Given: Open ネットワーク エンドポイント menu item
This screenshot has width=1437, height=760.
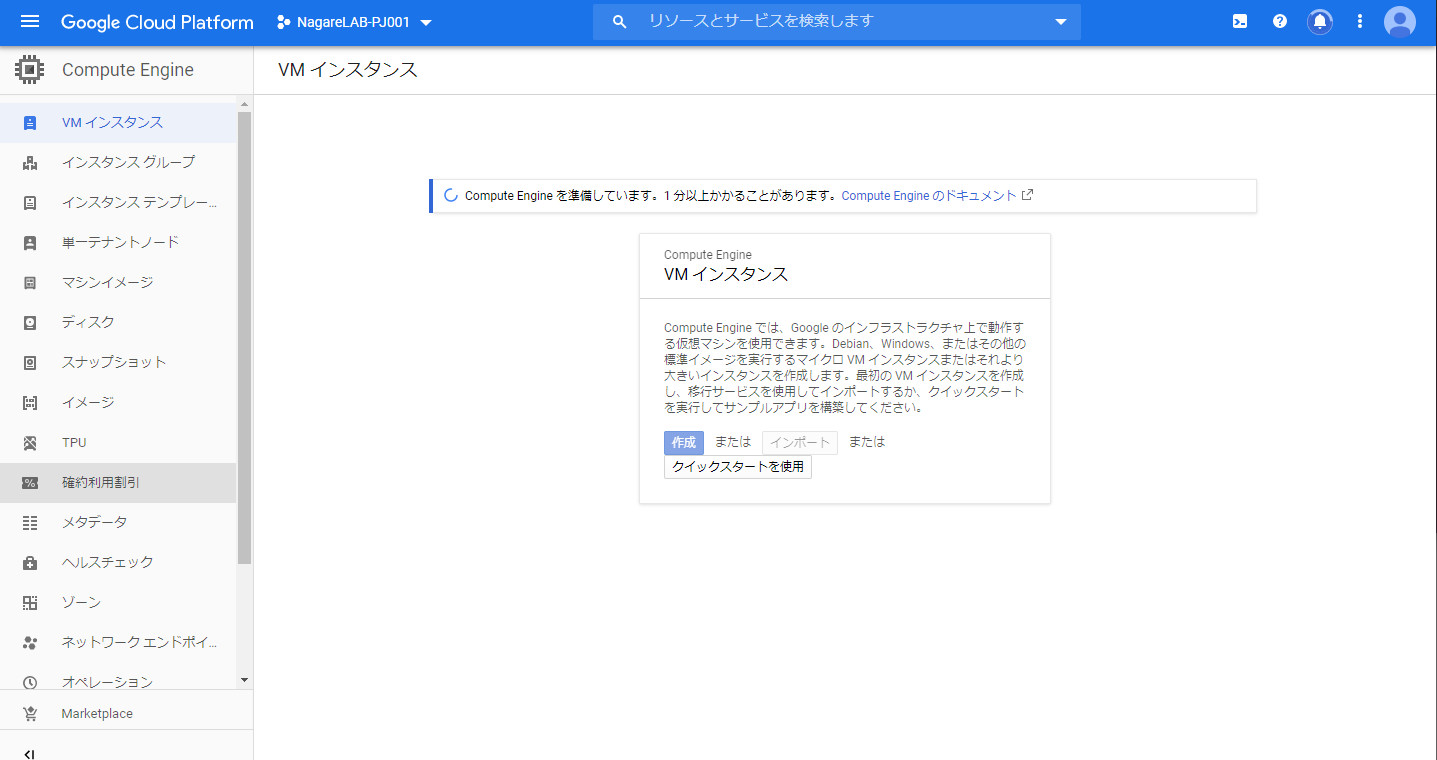Looking at the screenshot, I should 118,643.
